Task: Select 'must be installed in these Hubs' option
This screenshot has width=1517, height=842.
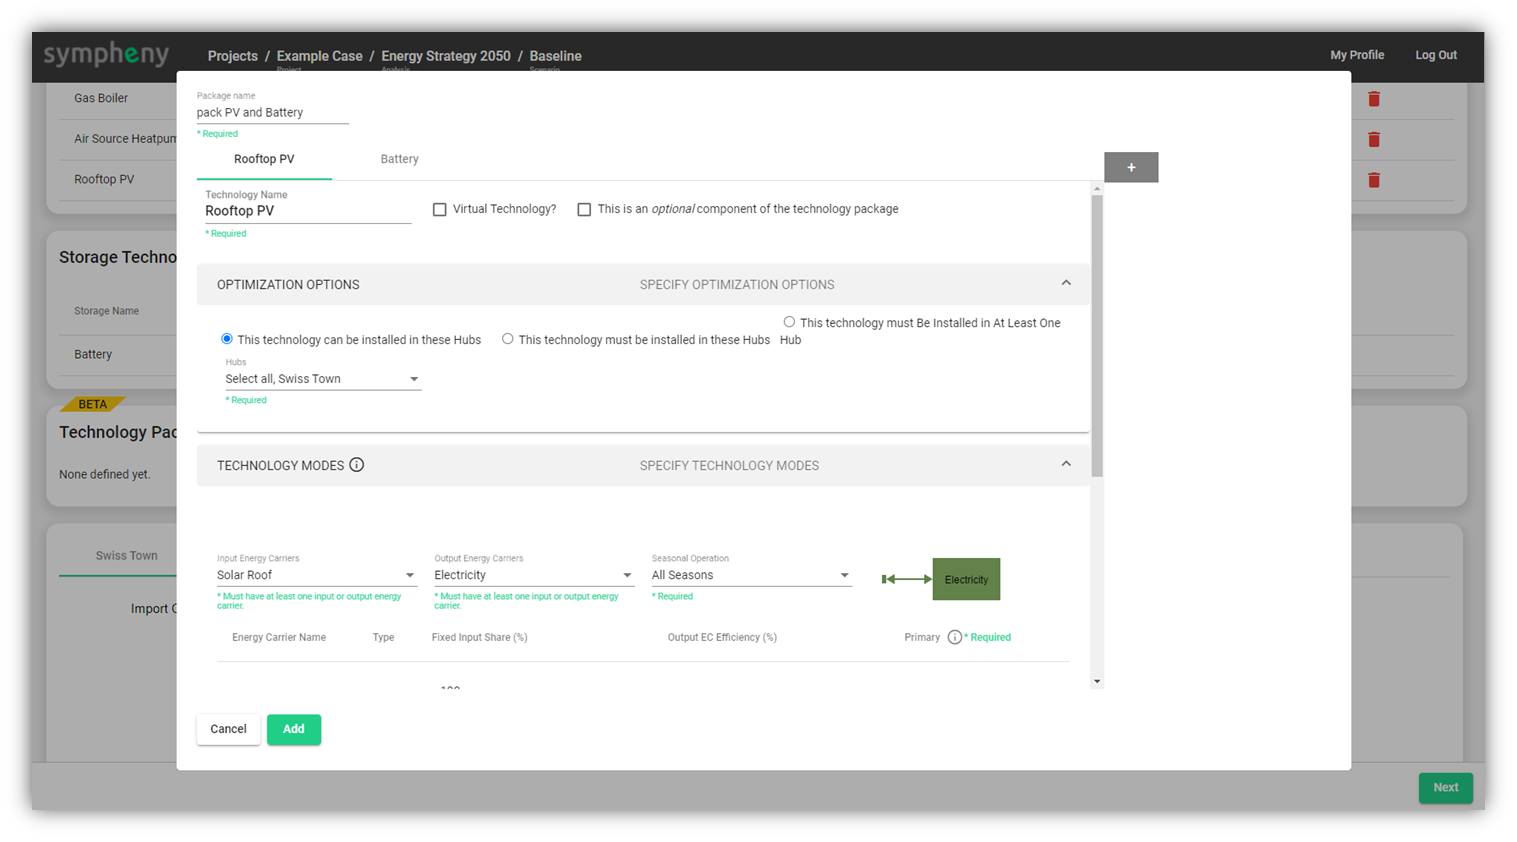Action: tap(508, 339)
